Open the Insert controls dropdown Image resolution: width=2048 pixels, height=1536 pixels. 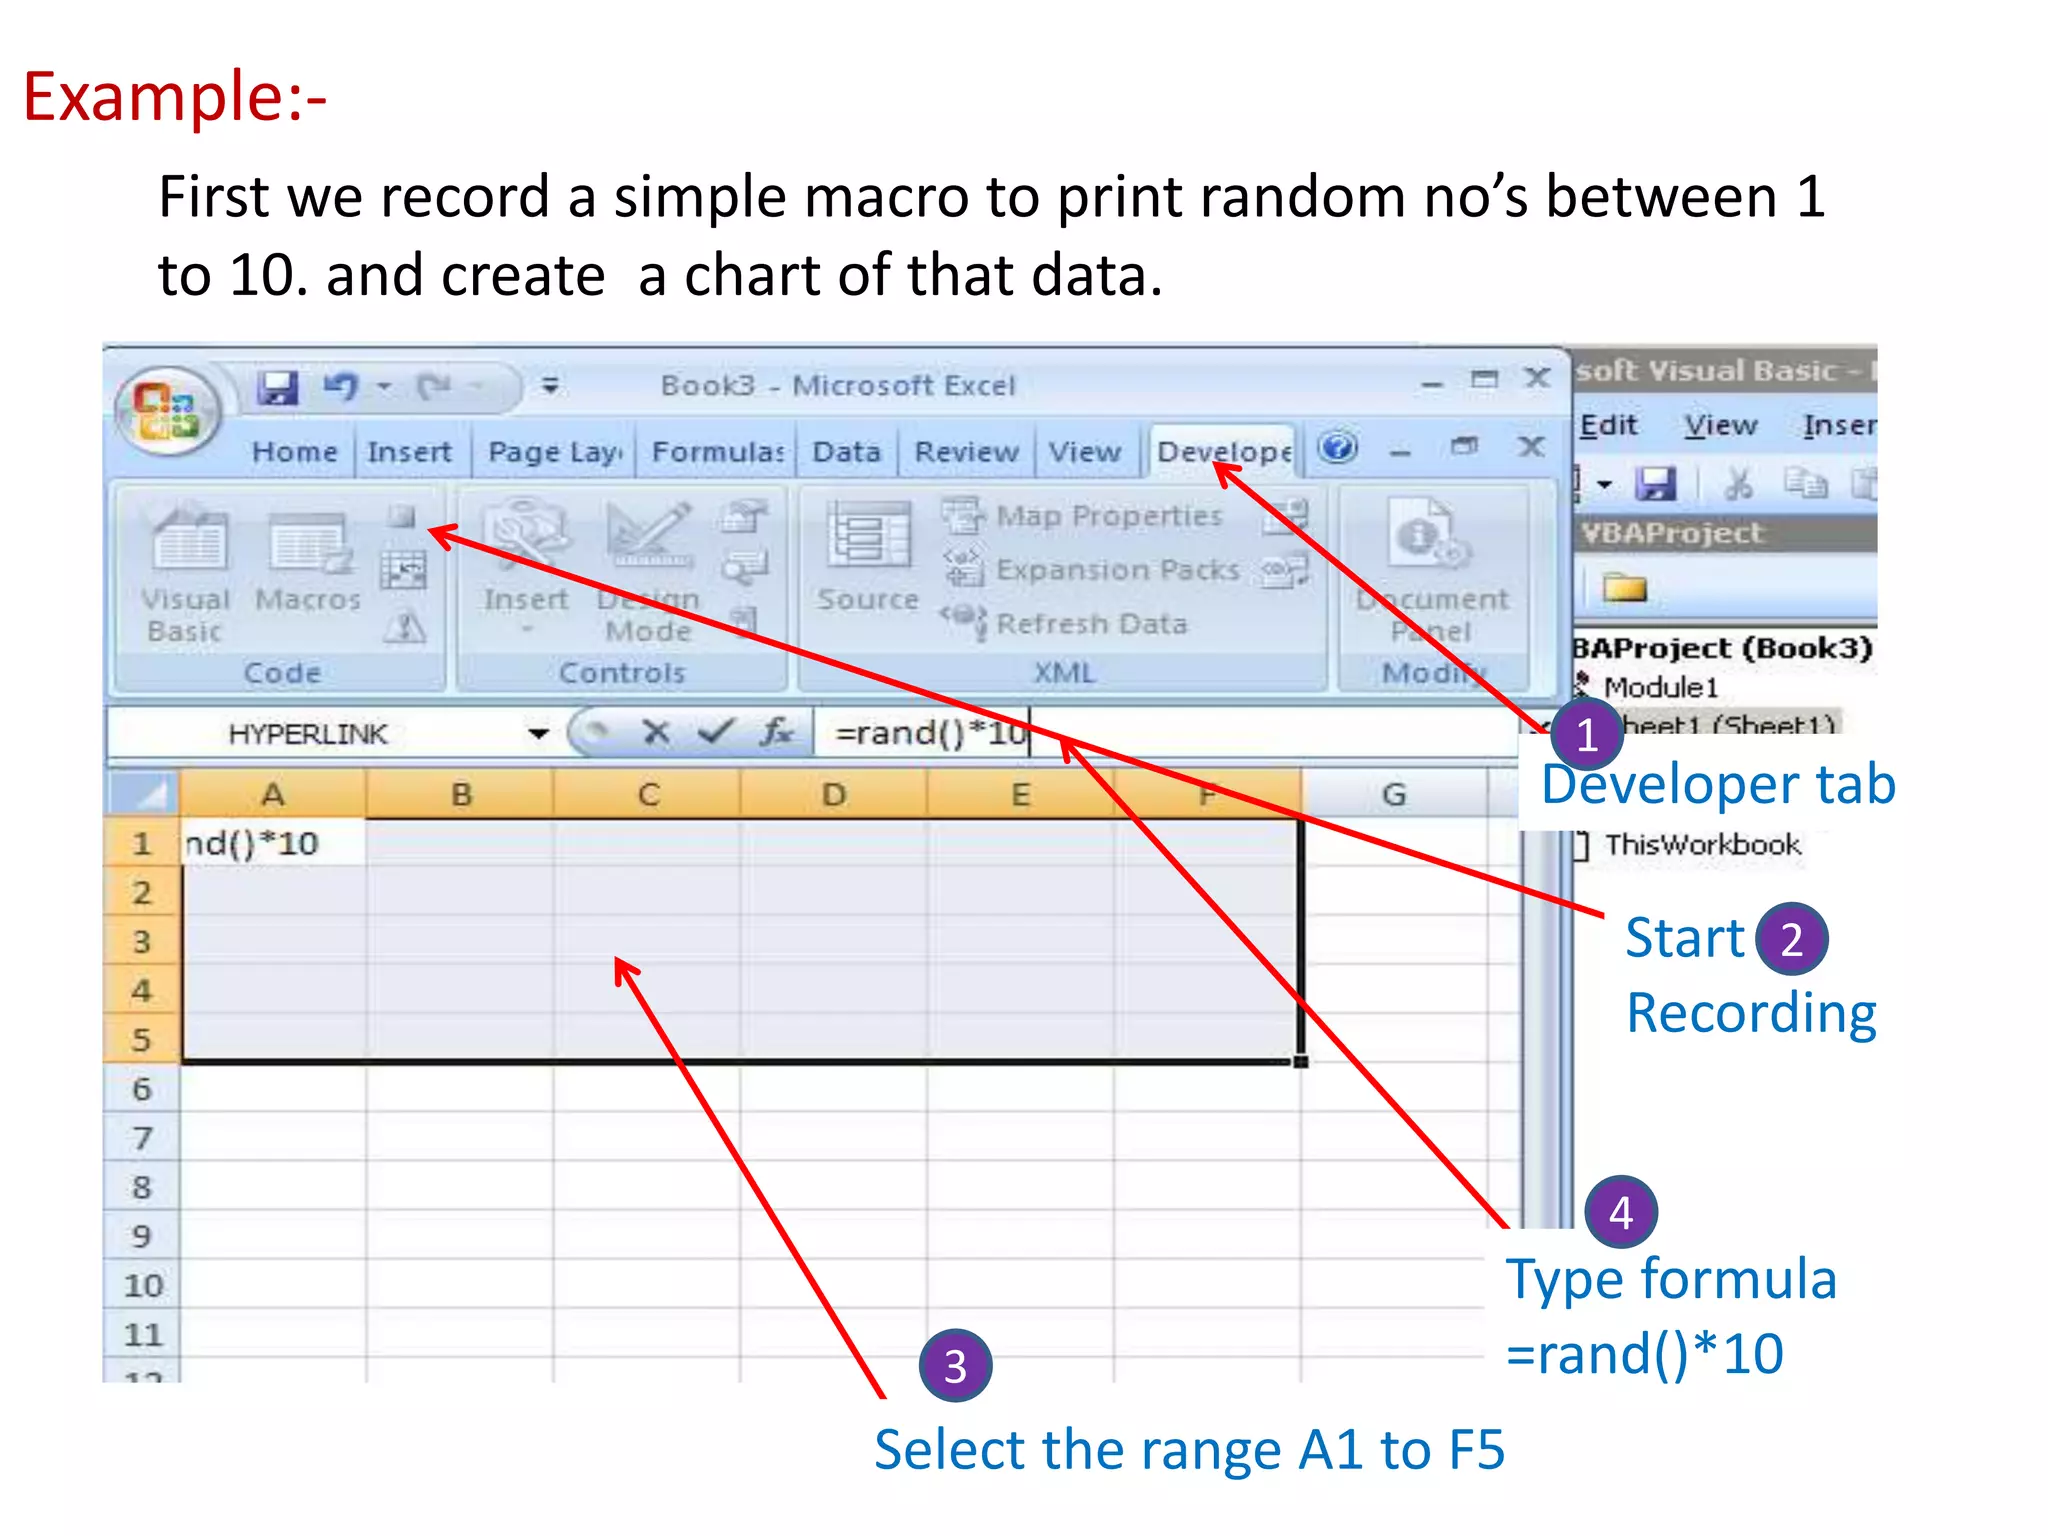526,566
